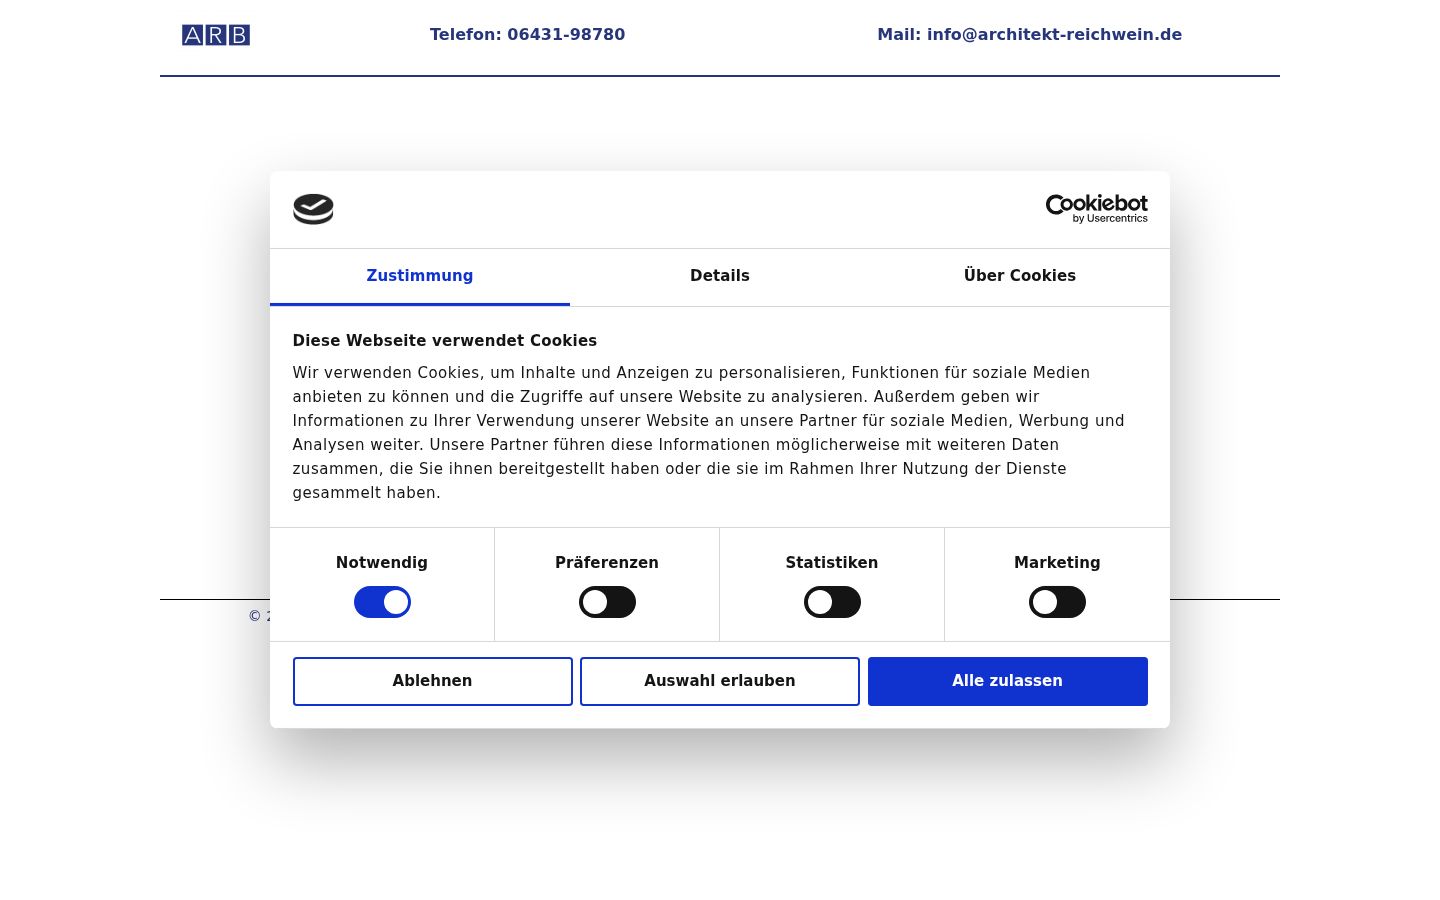Click the Marketing label text

tap(1057, 563)
